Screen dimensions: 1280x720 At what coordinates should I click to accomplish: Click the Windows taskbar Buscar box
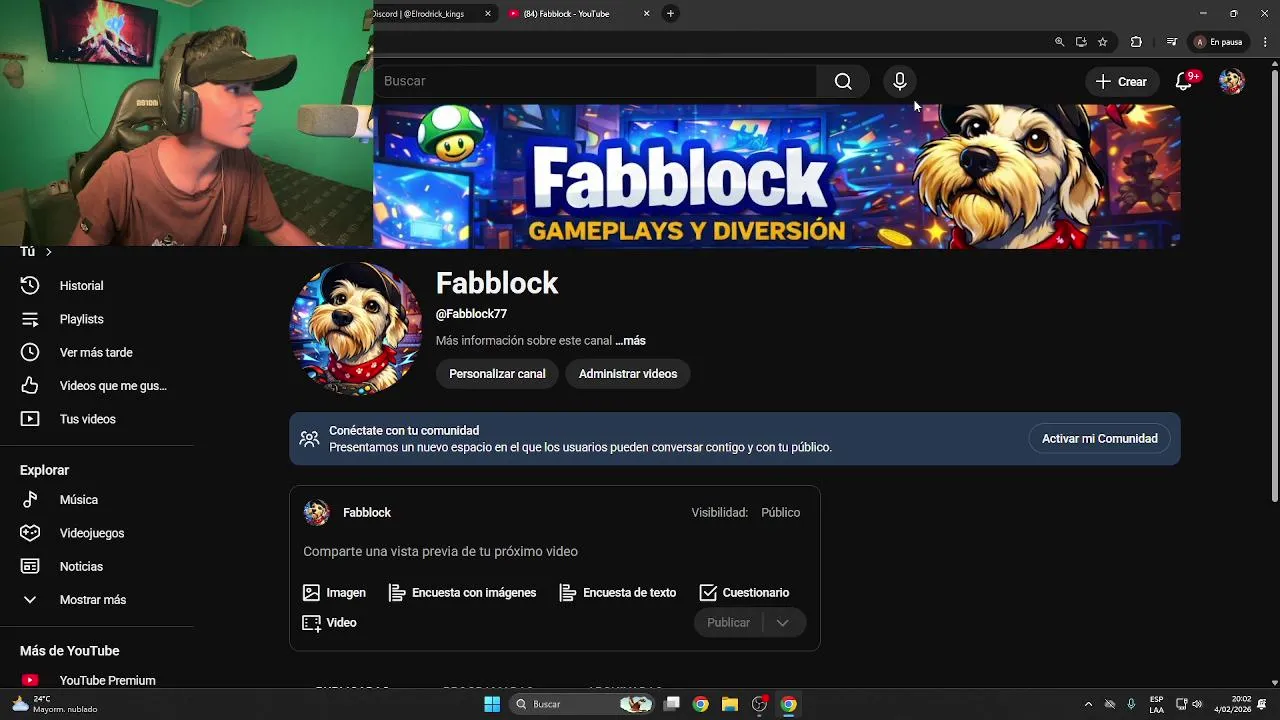583,704
